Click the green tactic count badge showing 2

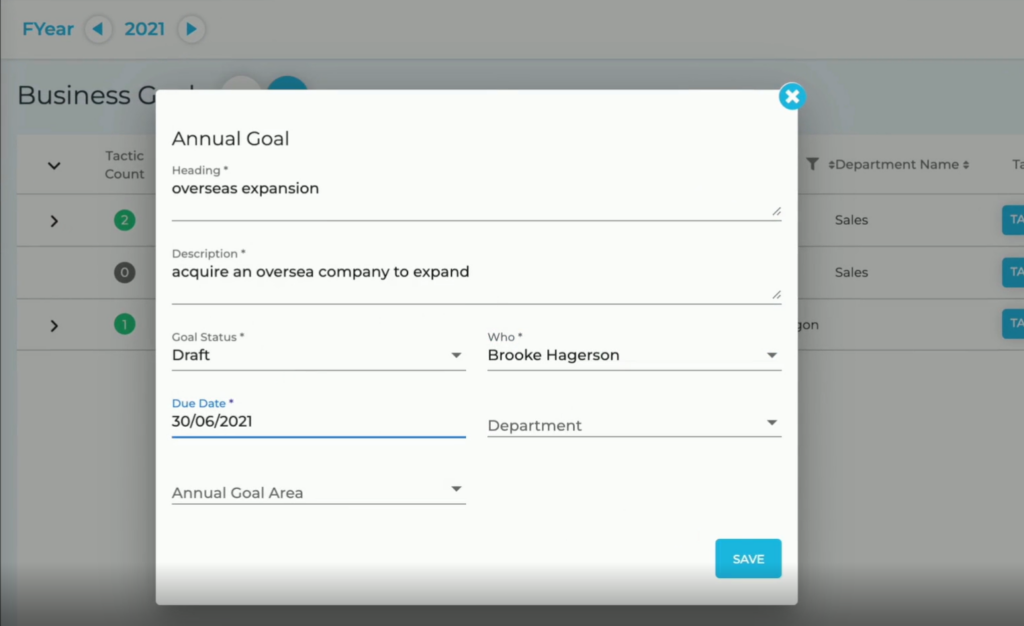(124, 220)
